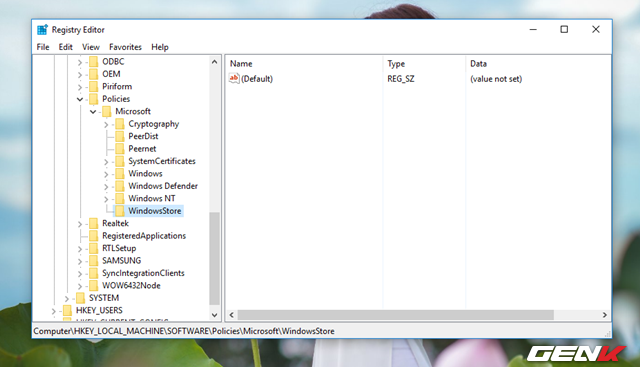Image resolution: width=640 pixels, height=367 pixels.
Task: Select the Piriform key label
Action: click(x=117, y=87)
